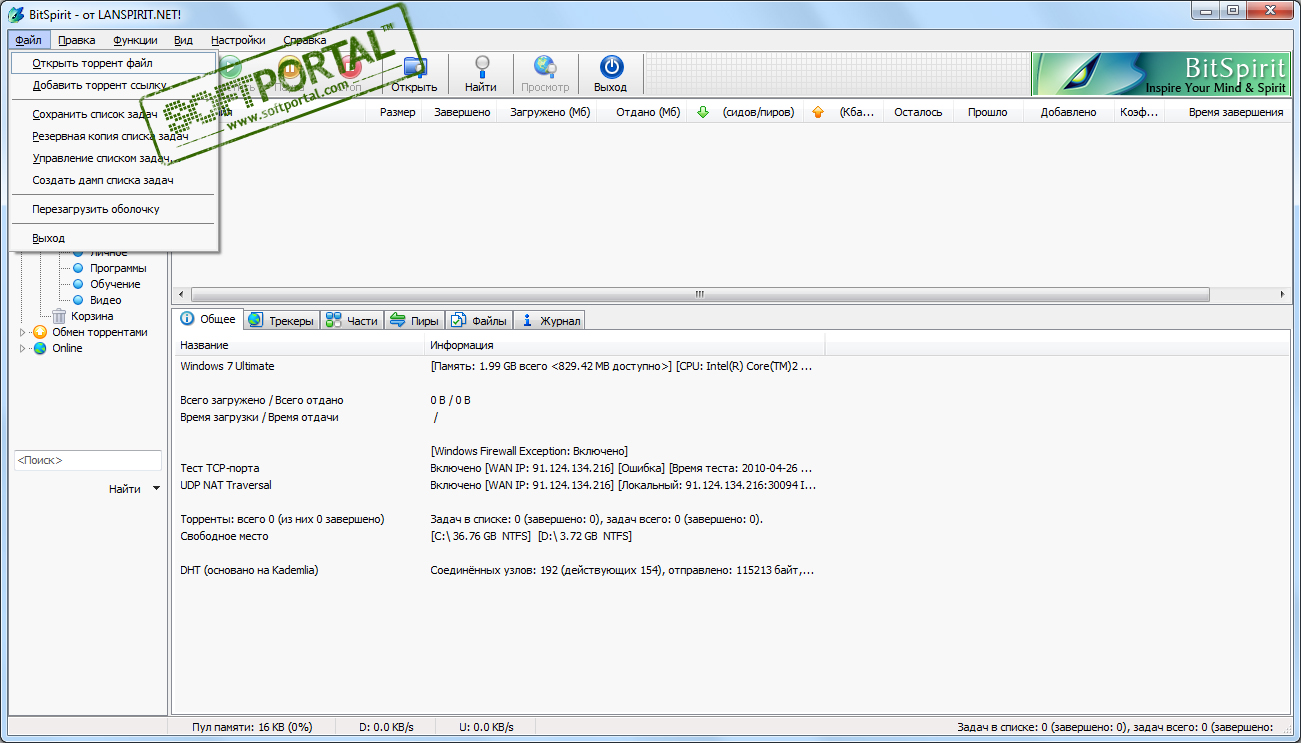The height and width of the screenshot is (743, 1301).
Task: Click the Информация header in info panel
Action: pos(625,345)
